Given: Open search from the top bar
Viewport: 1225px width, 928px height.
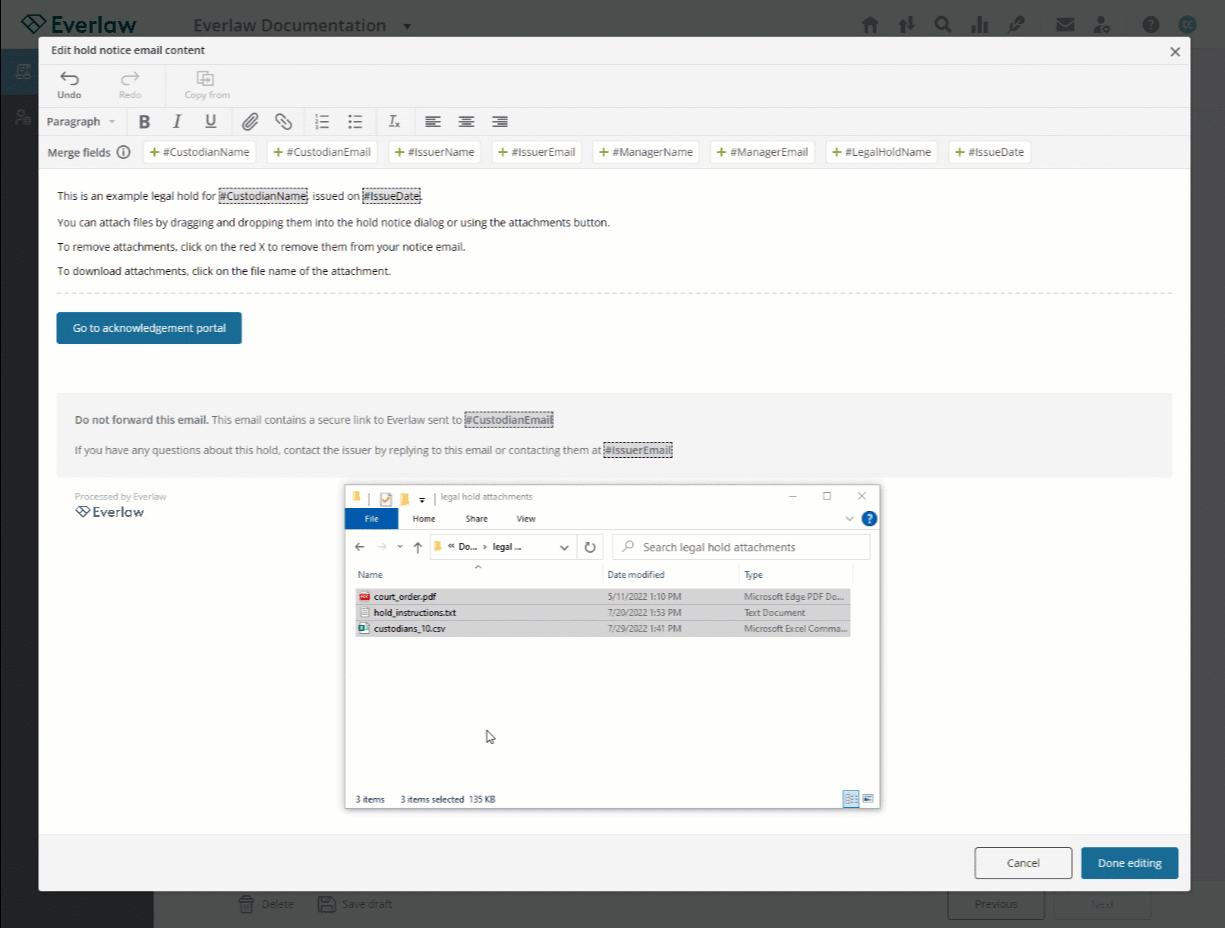Looking at the screenshot, I should click(942, 24).
